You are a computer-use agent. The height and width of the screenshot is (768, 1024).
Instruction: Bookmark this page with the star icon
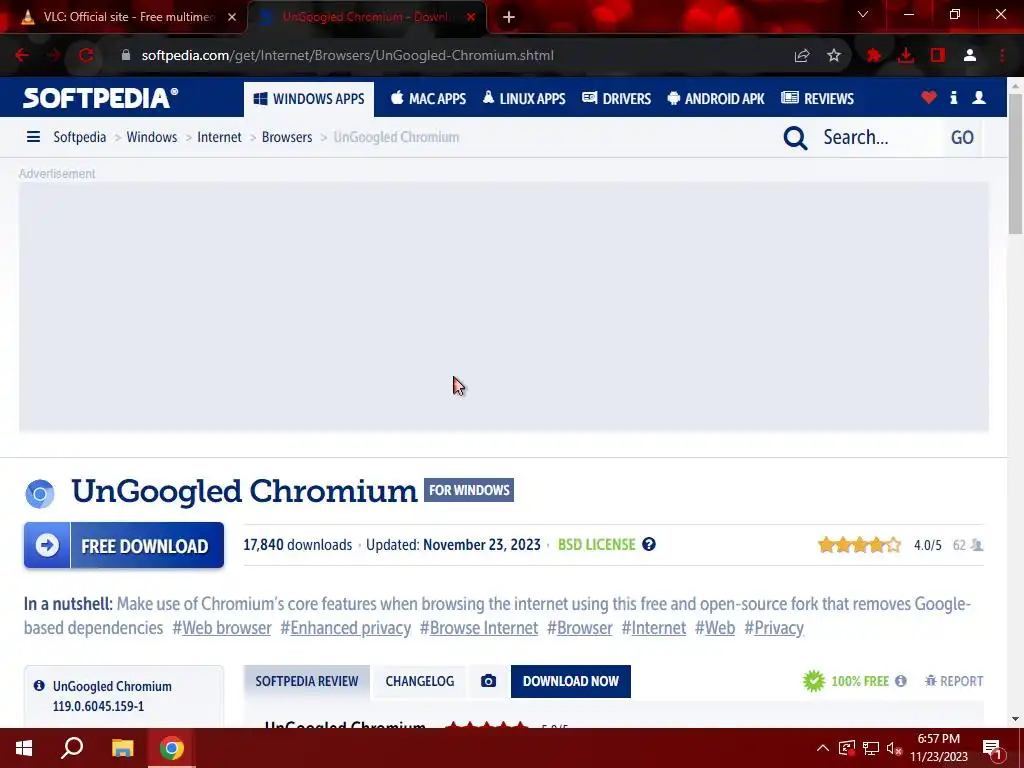tap(834, 56)
